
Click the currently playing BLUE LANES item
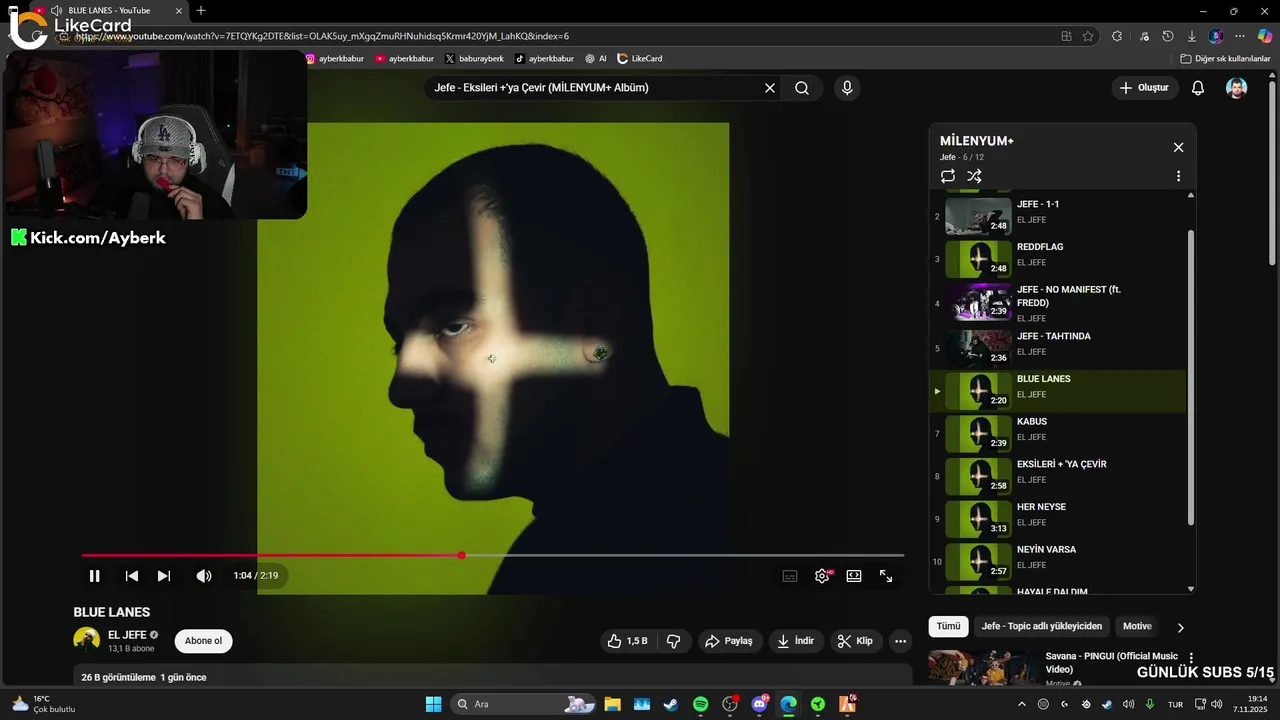click(1058, 391)
